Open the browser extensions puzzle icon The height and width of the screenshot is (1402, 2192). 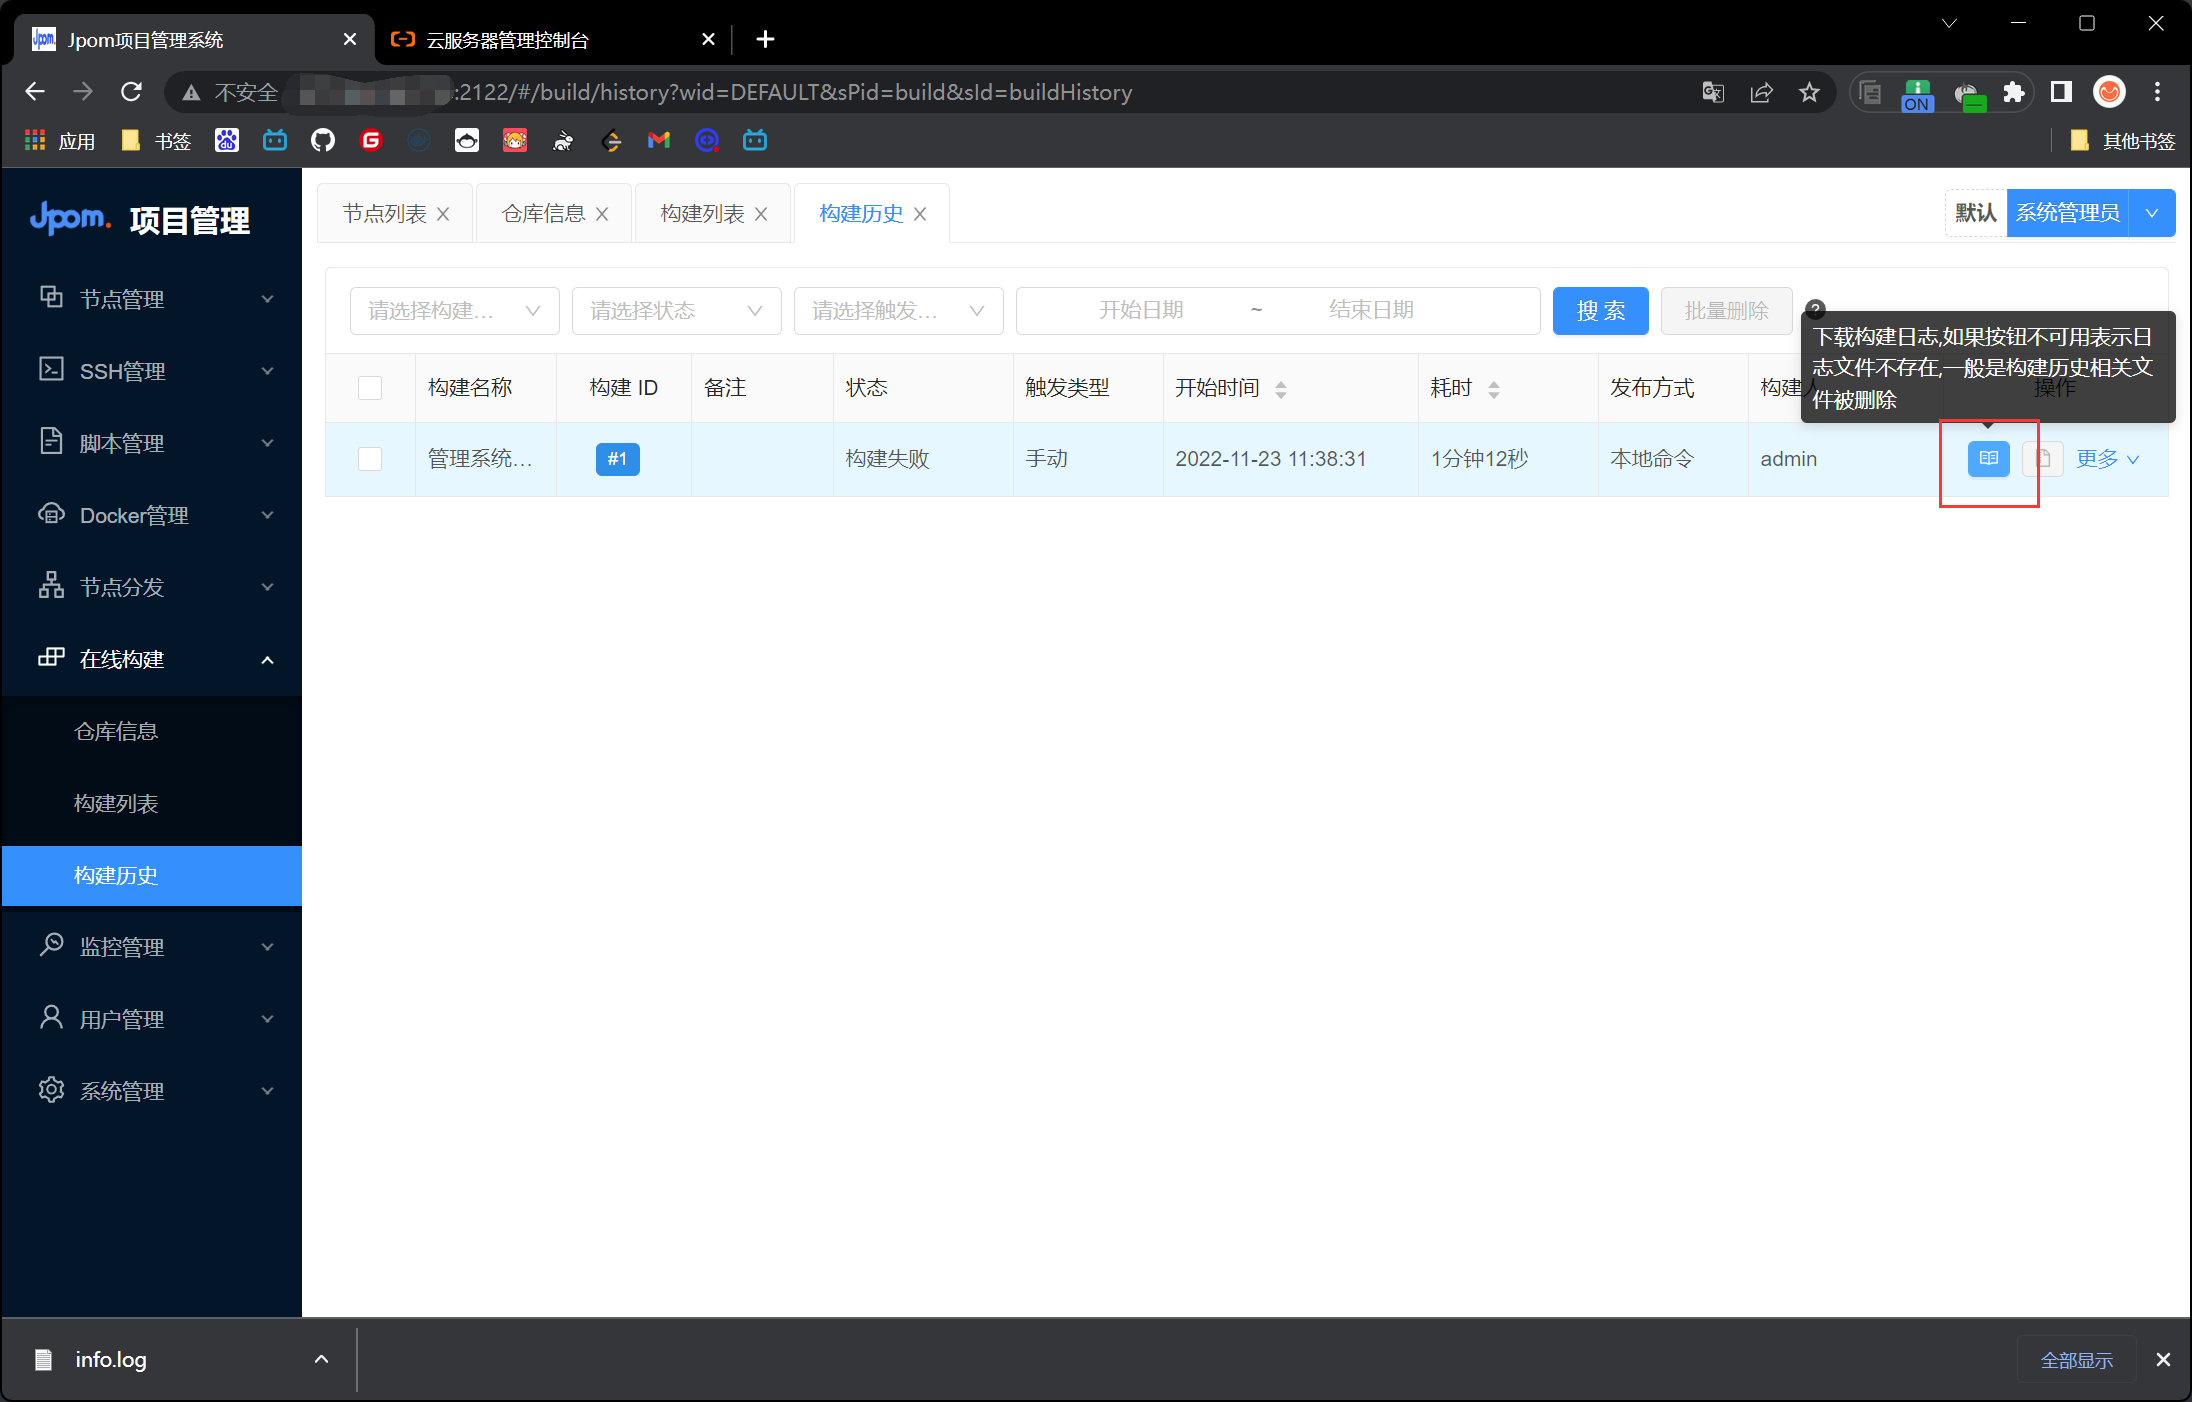pos(2014,93)
